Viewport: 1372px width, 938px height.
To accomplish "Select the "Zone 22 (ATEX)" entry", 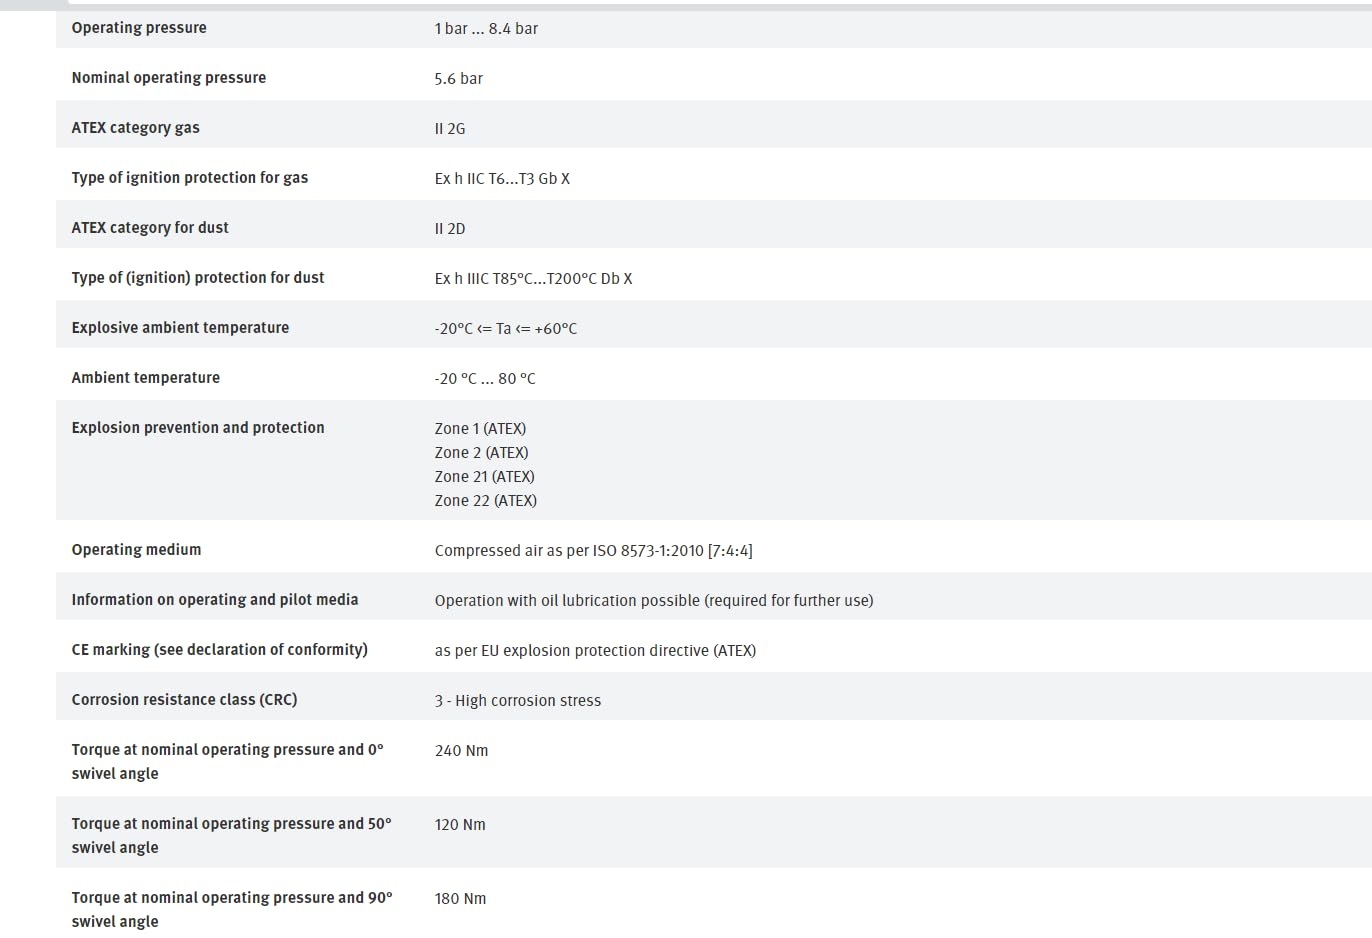I will click(x=485, y=501).
